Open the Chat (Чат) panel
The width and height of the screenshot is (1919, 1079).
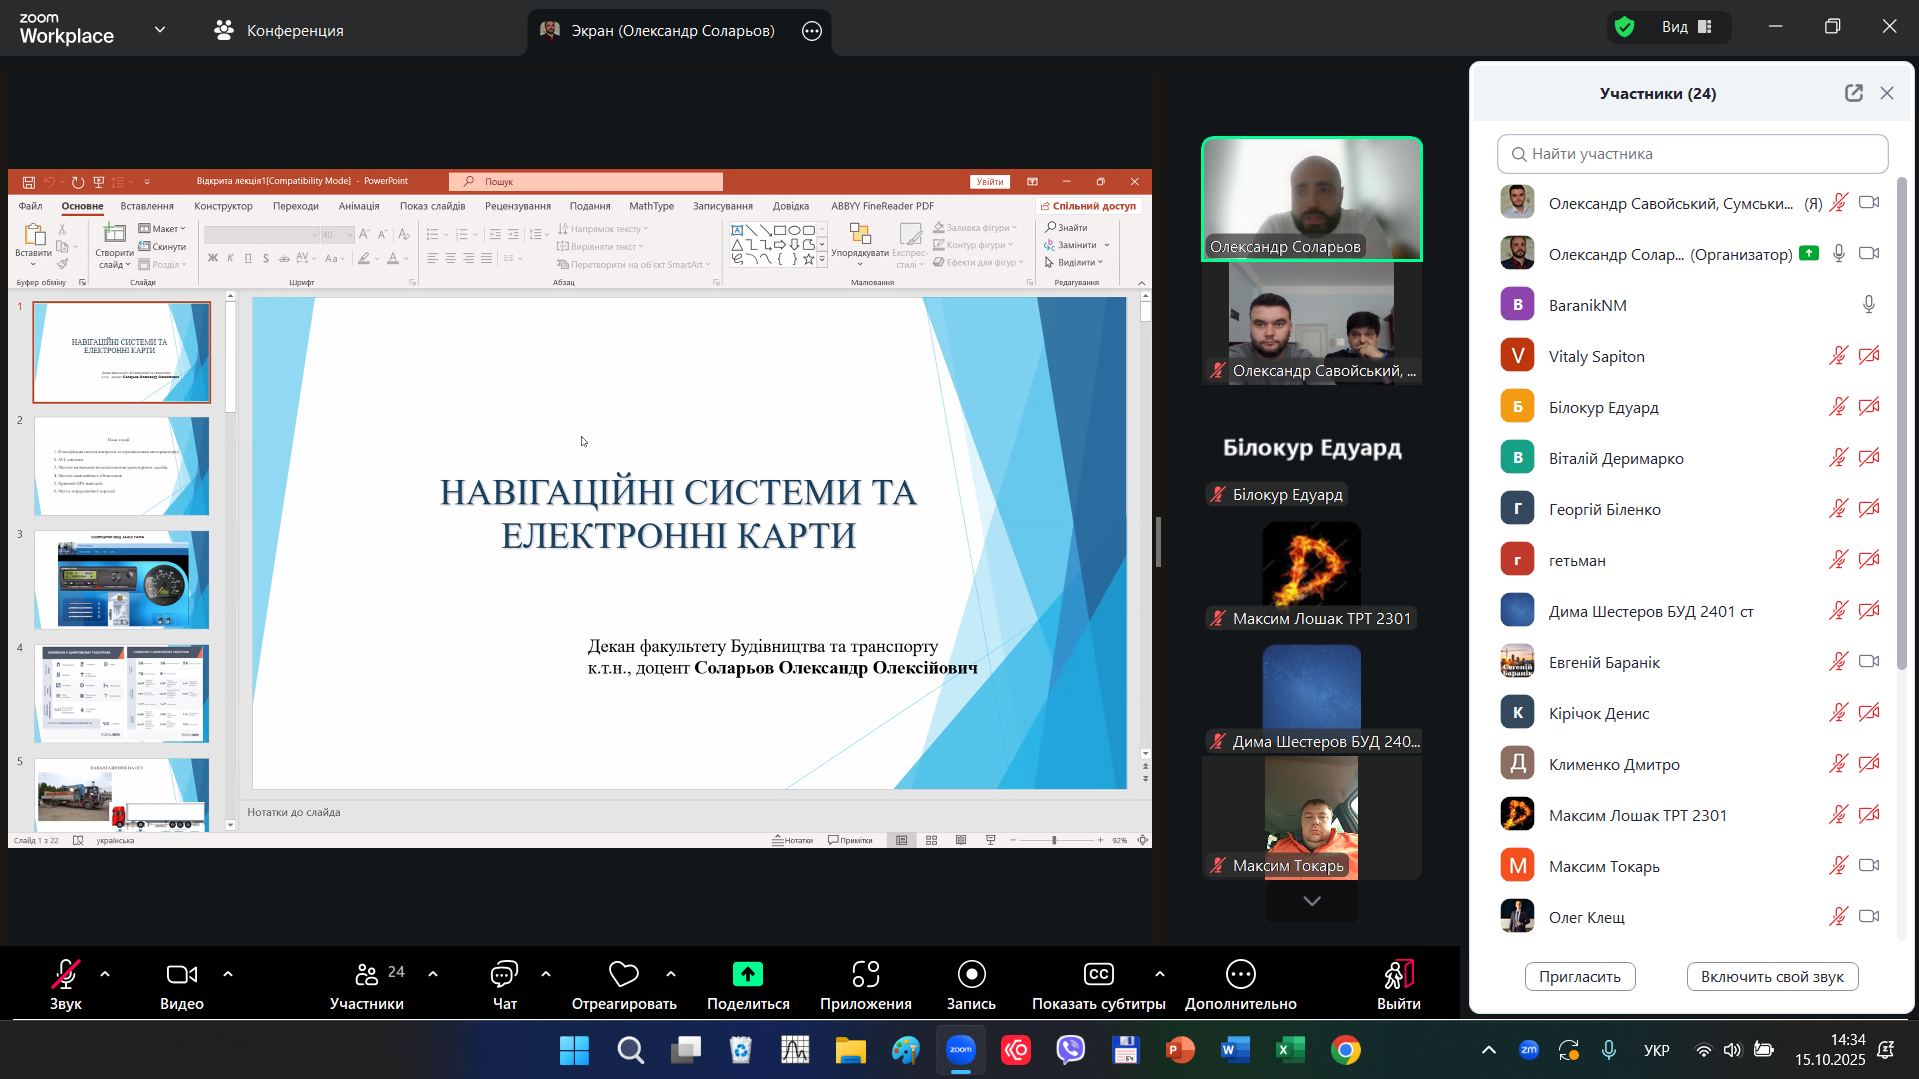point(504,975)
